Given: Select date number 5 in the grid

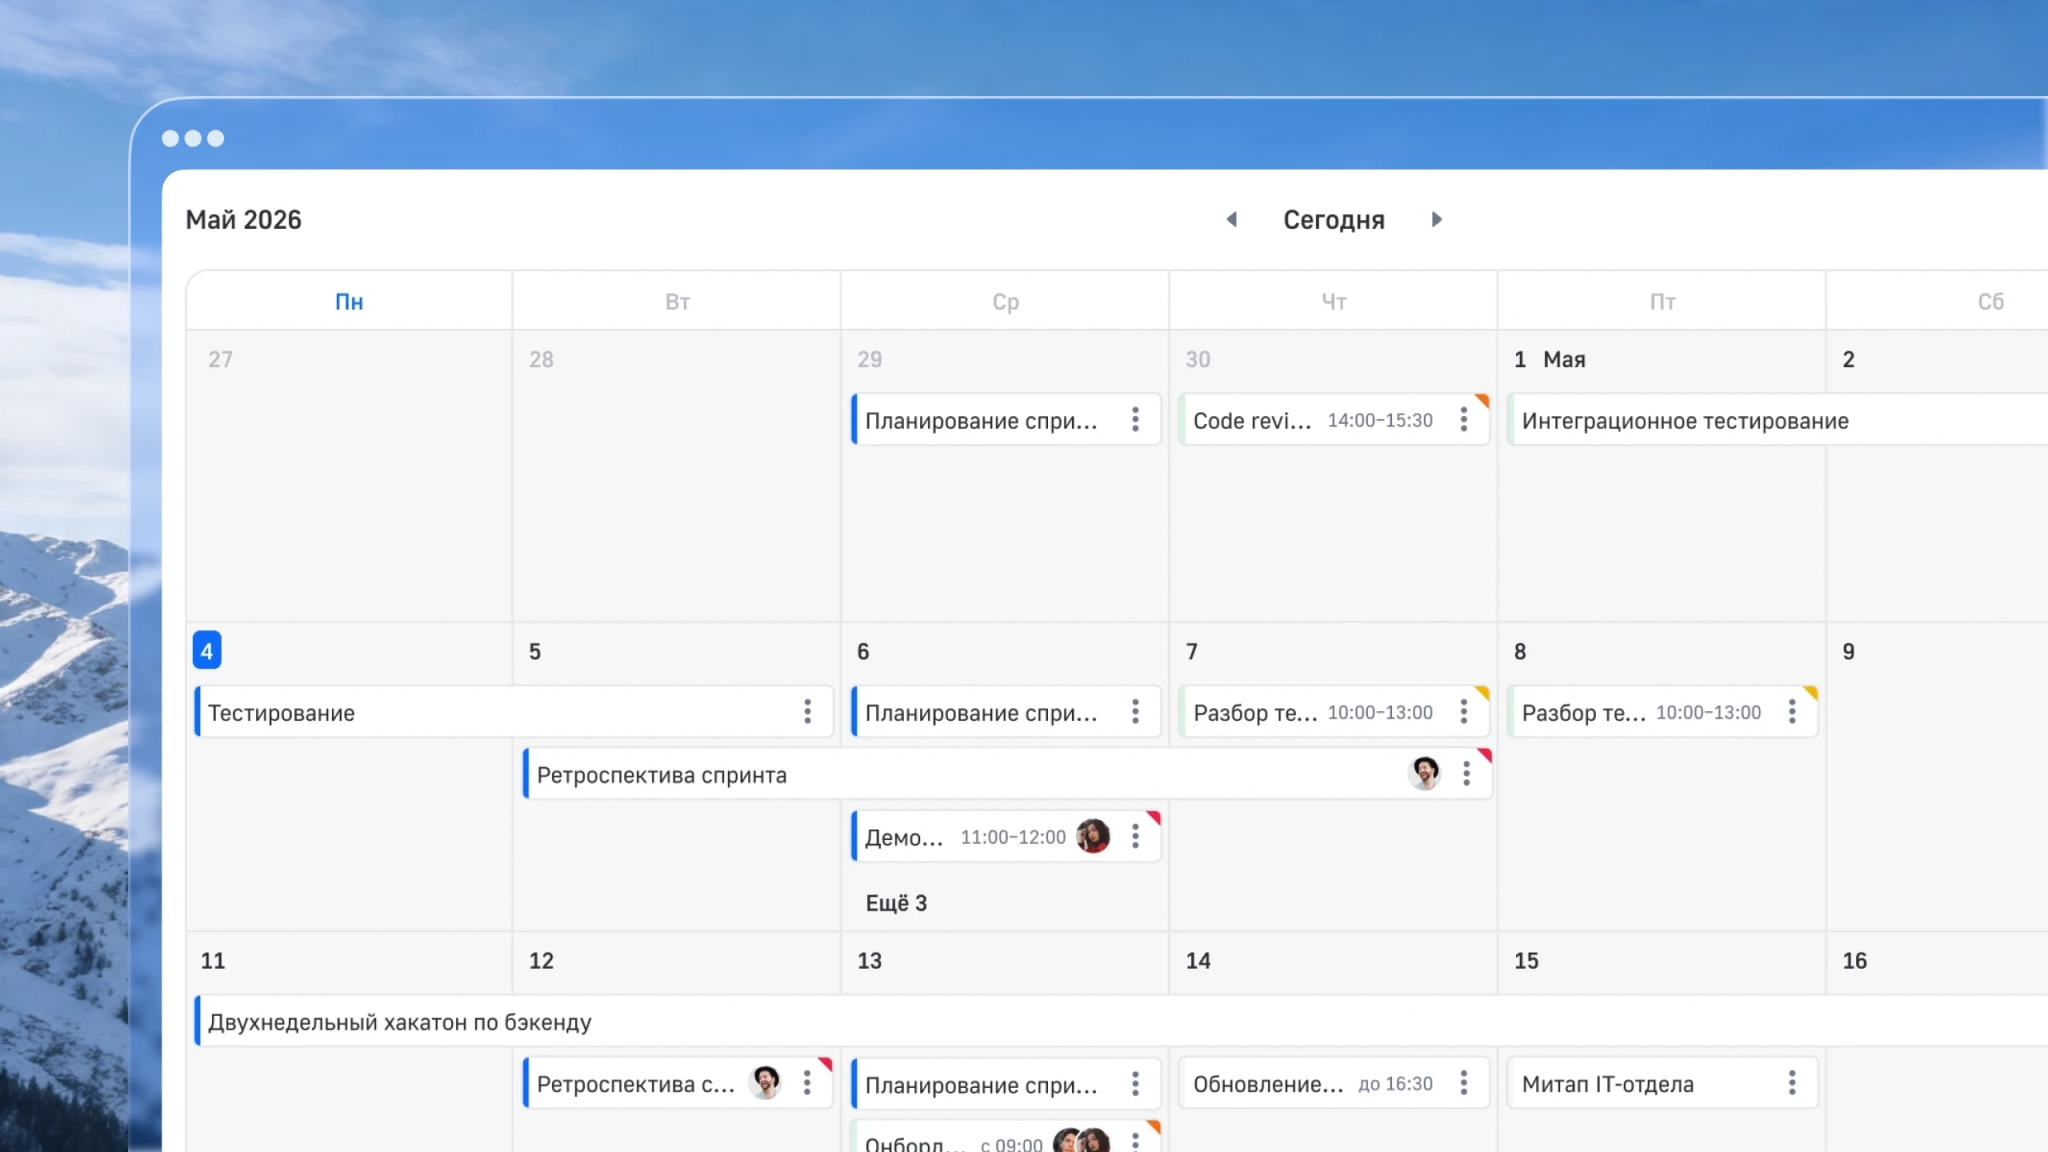Looking at the screenshot, I should (x=535, y=651).
